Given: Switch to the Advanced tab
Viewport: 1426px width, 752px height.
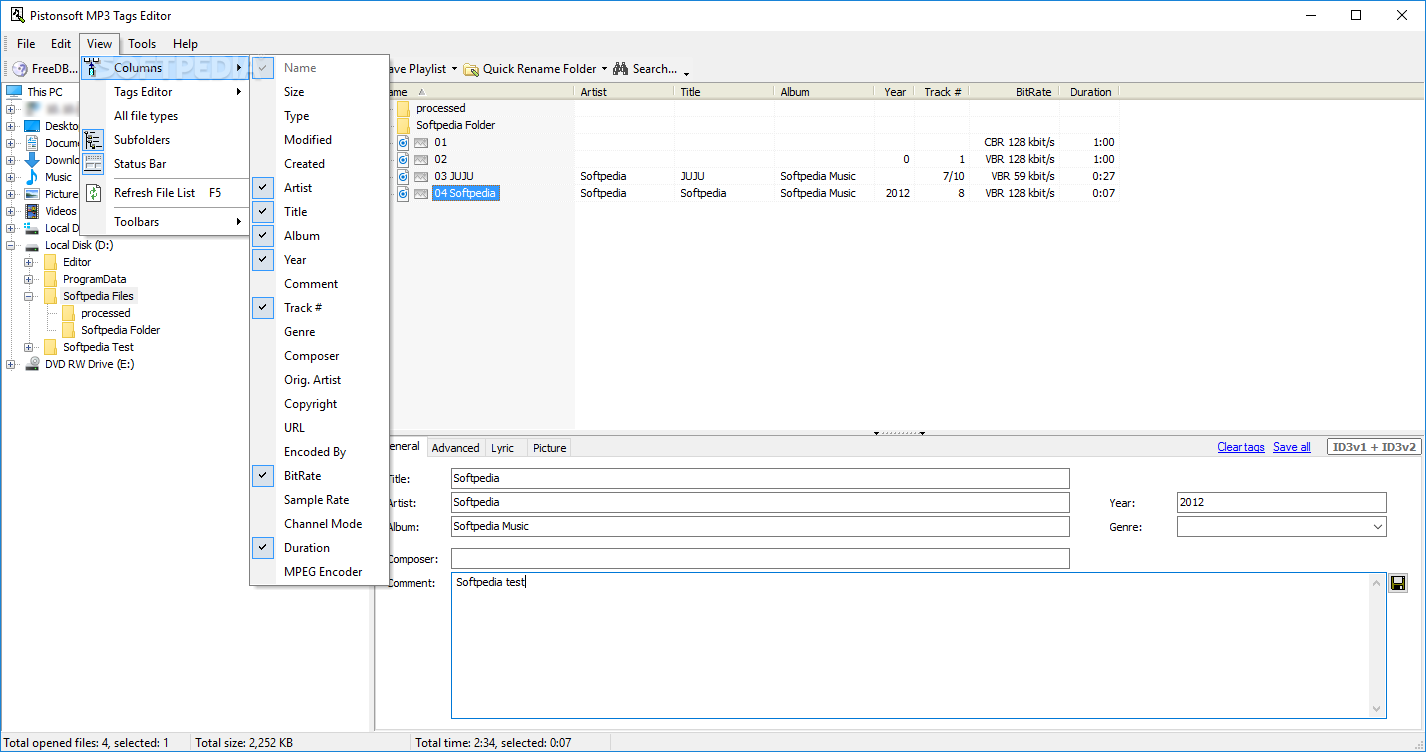Looking at the screenshot, I should click(455, 448).
